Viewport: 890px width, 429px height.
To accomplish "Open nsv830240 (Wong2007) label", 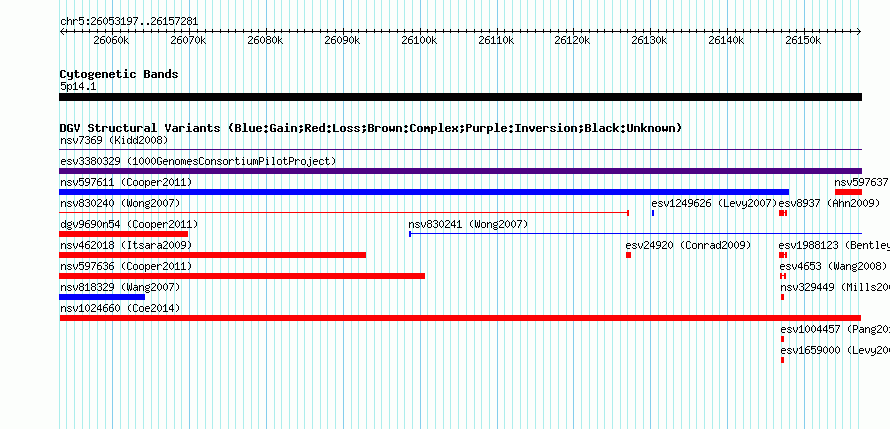I will point(120,203).
